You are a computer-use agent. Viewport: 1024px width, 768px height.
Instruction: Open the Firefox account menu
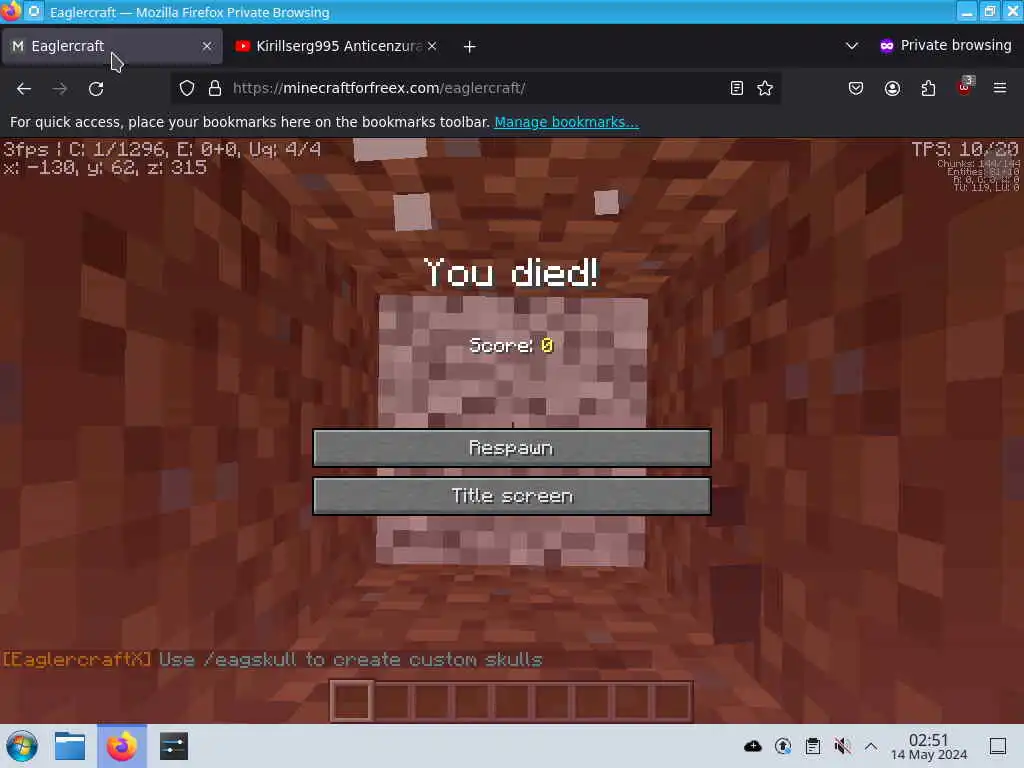[x=892, y=88]
